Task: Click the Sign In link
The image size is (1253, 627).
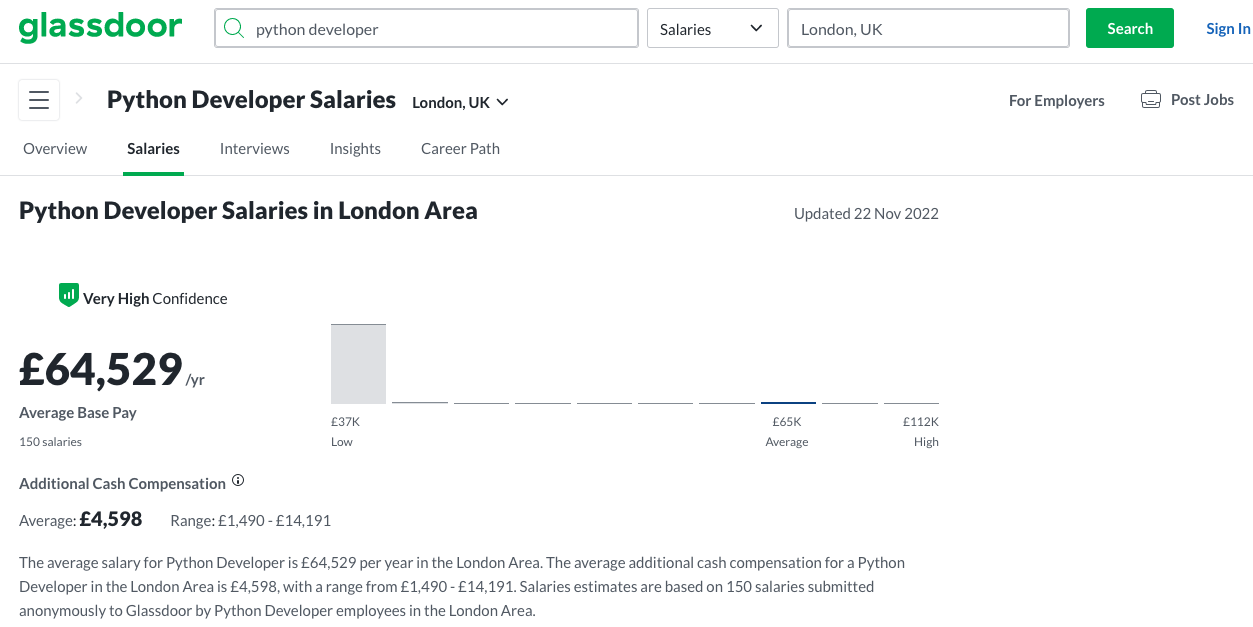Action: coord(1228,28)
